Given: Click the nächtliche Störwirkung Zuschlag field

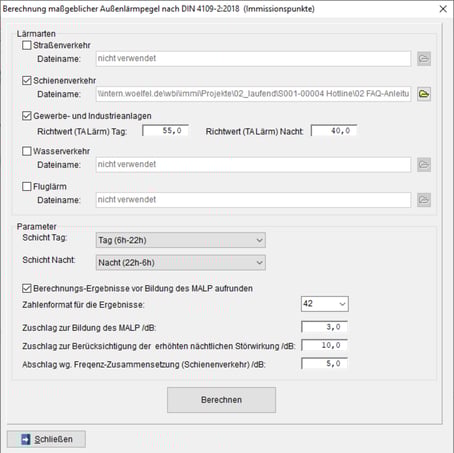Looking at the screenshot, I should pos(324,345).
